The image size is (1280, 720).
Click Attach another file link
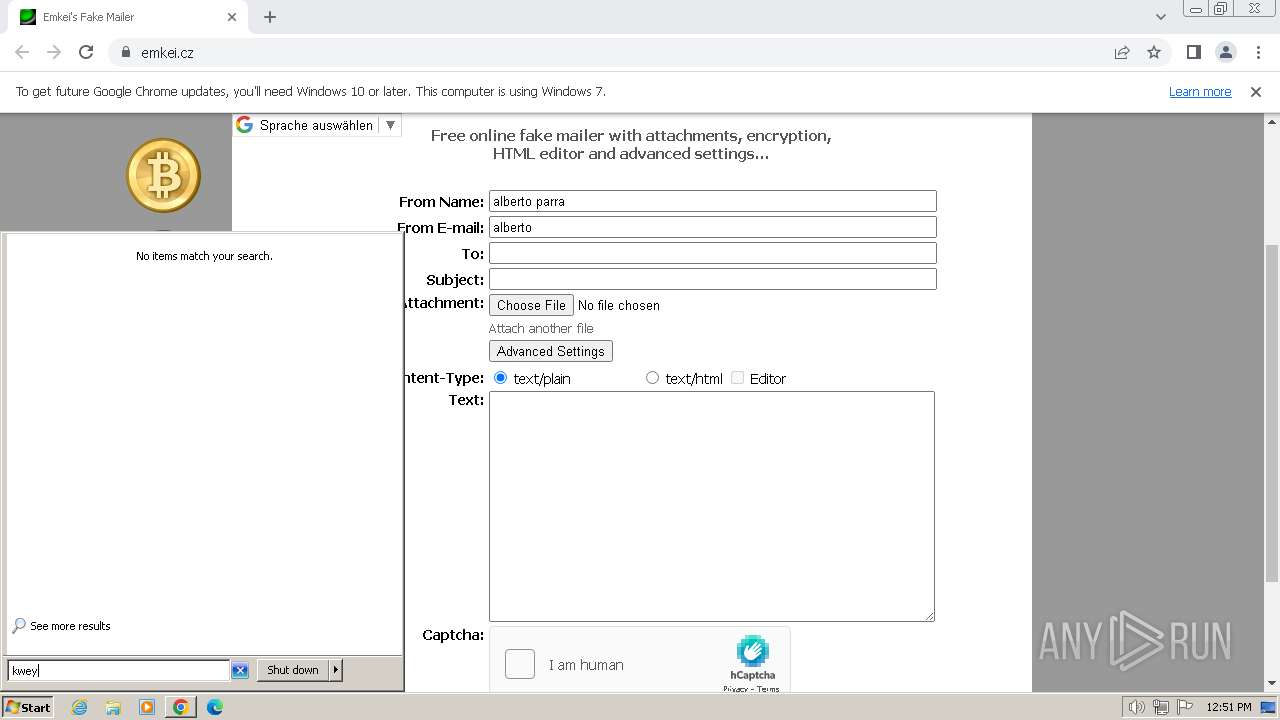click(x=541, y=328)
